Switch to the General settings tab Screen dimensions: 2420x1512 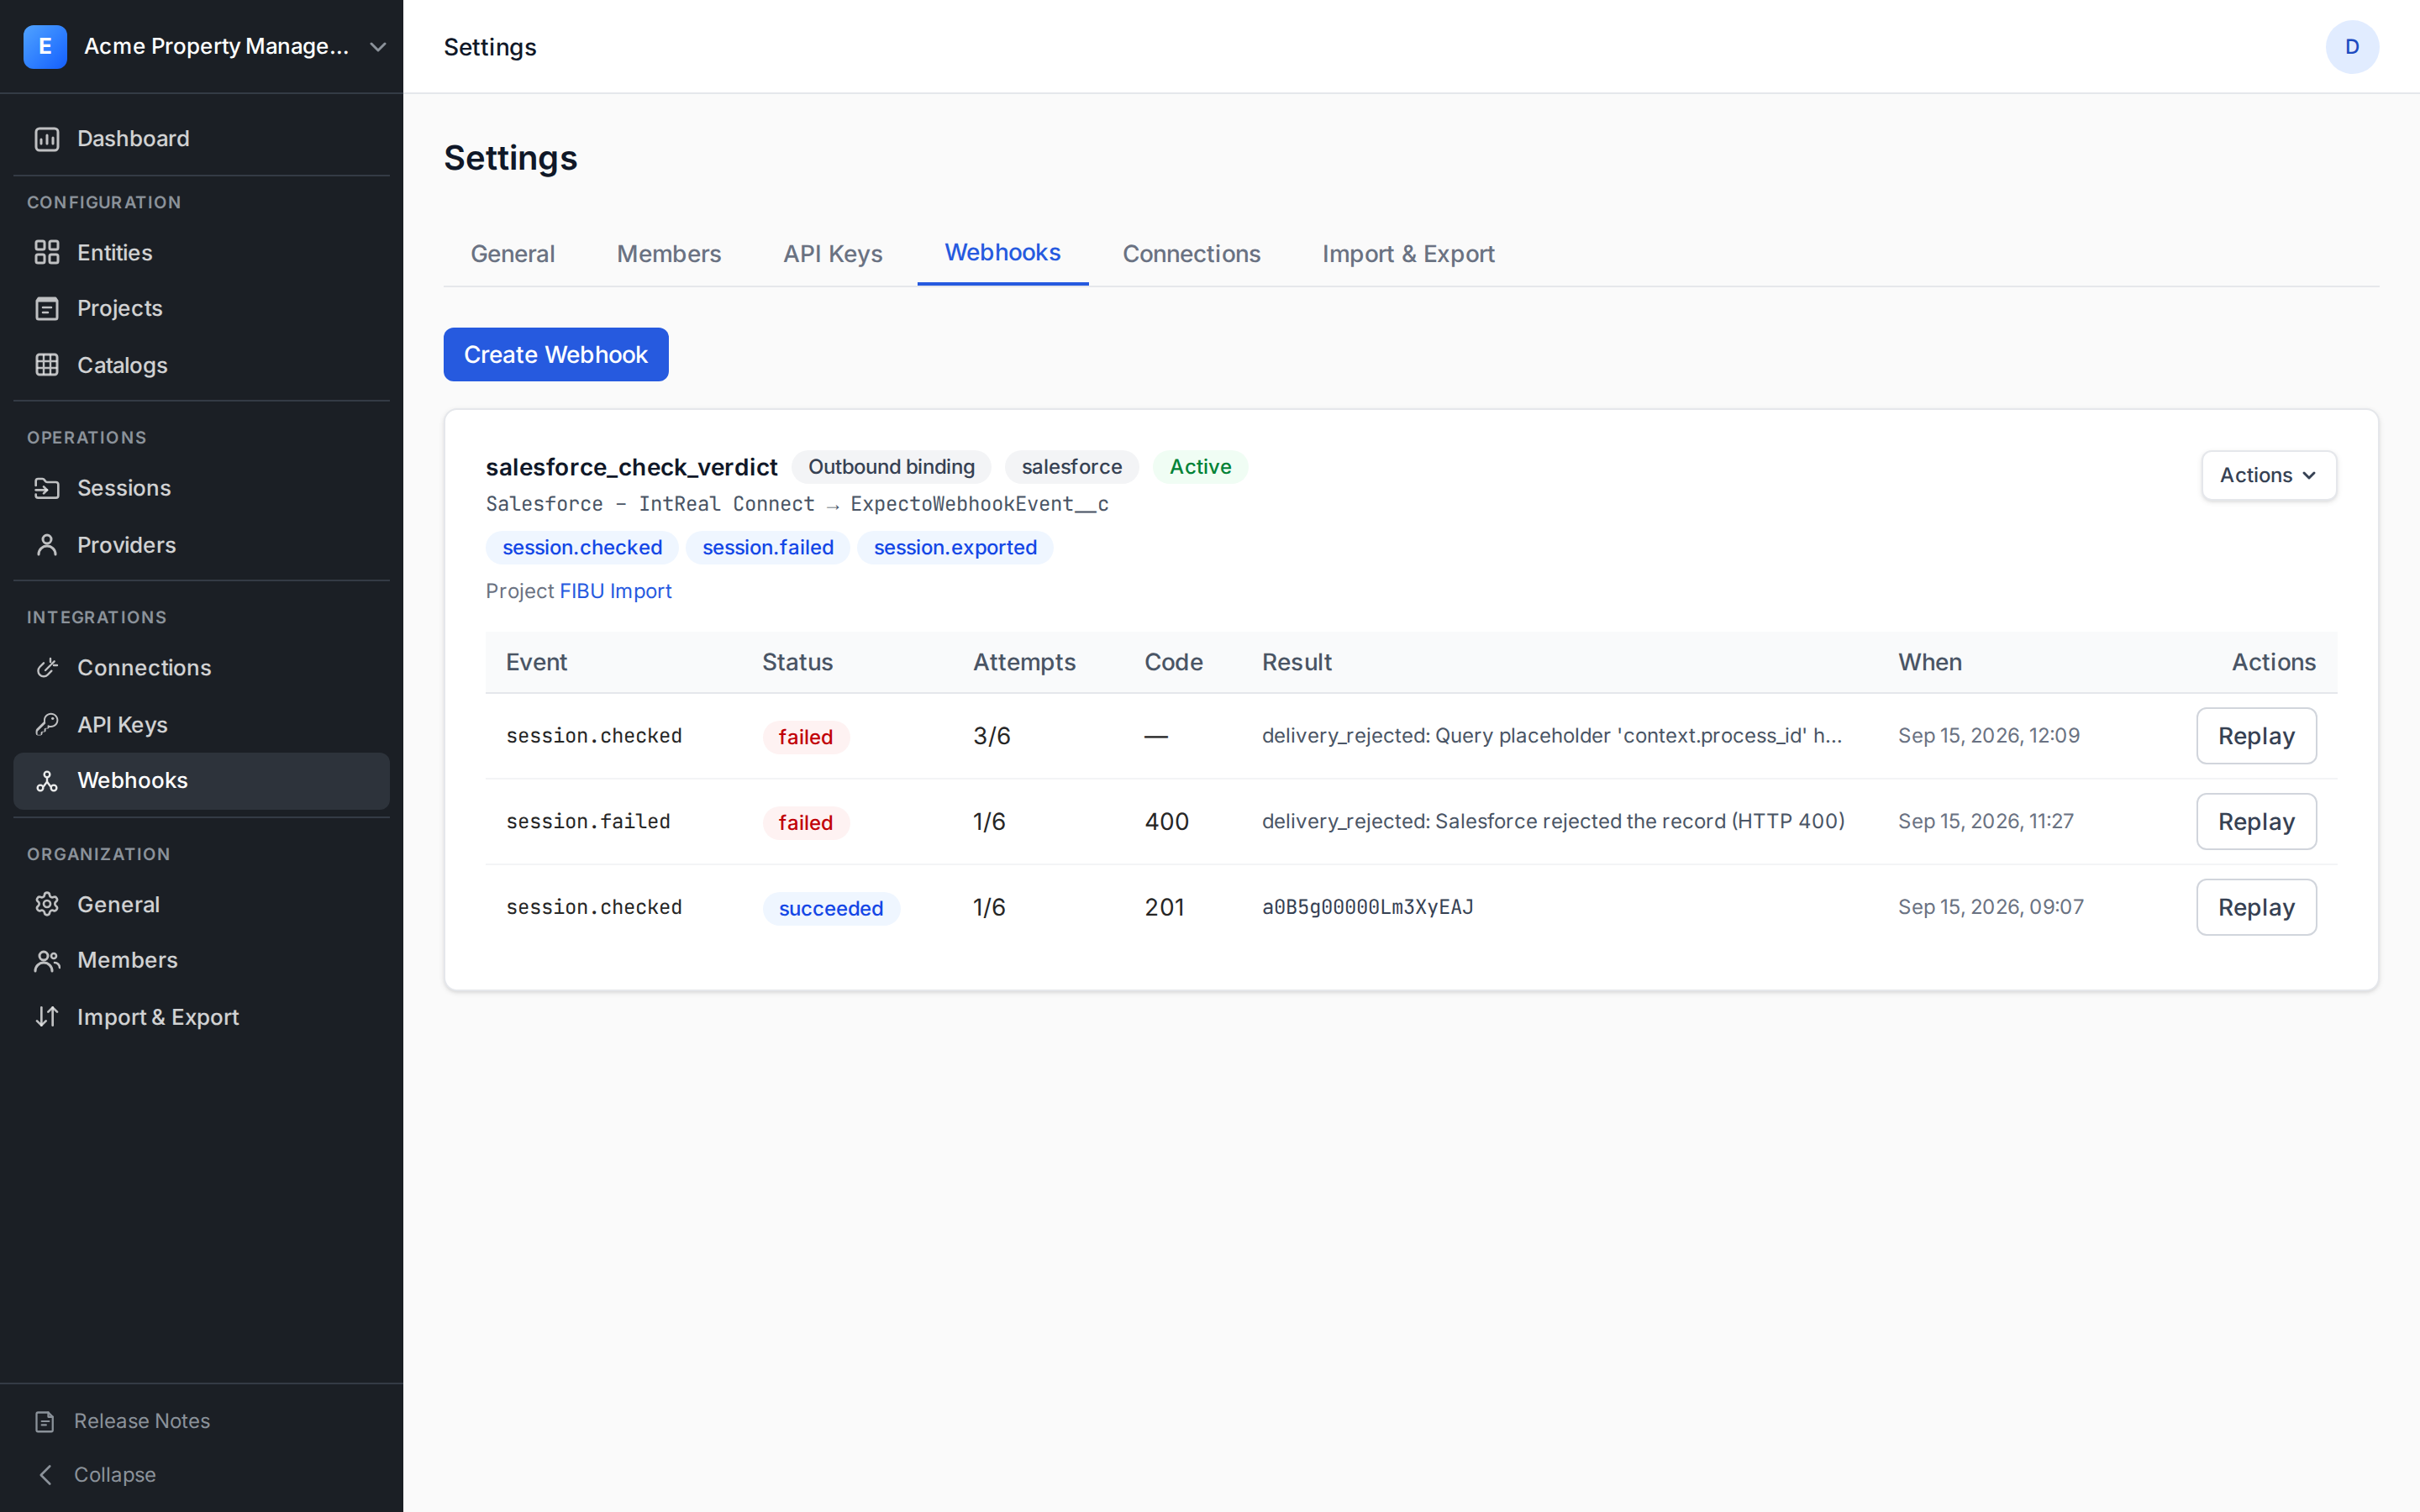coord(512,254)
